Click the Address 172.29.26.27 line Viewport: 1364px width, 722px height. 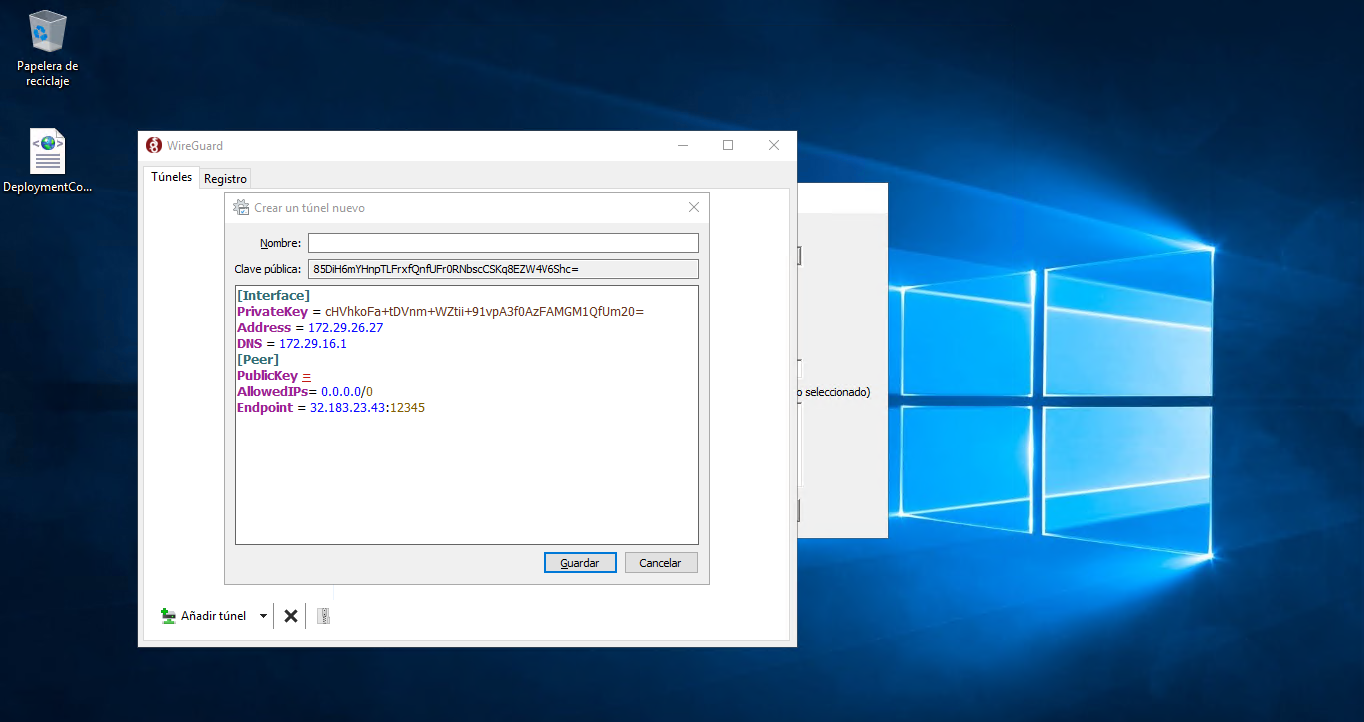[x=310, y=328]
